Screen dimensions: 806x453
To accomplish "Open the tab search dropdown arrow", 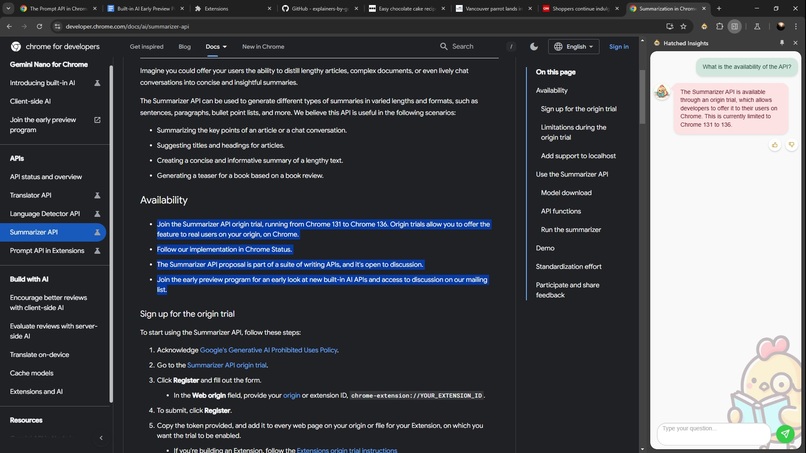I will (x=8, y=8).
